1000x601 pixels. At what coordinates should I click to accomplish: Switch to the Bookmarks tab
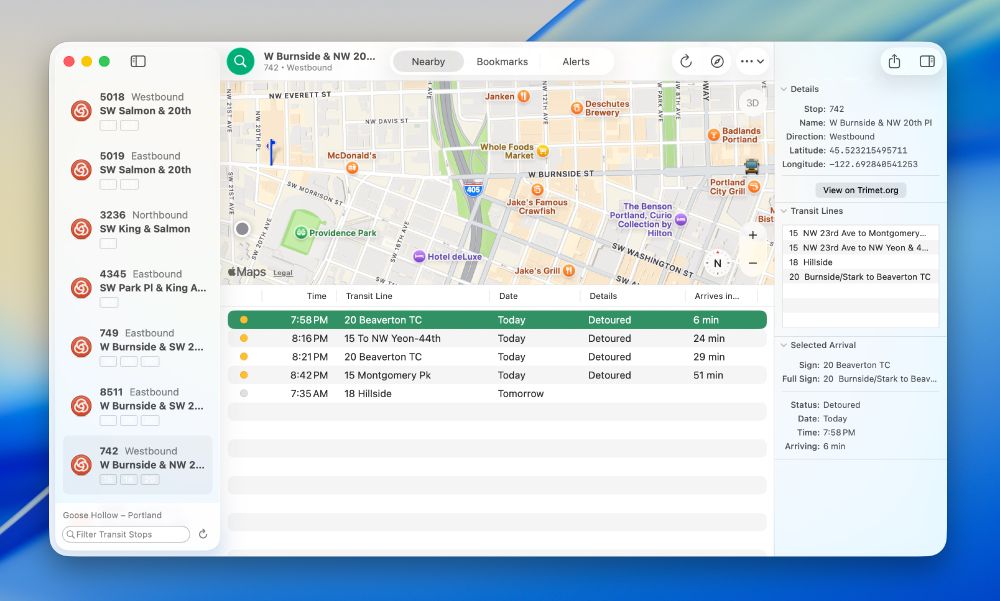502,62
